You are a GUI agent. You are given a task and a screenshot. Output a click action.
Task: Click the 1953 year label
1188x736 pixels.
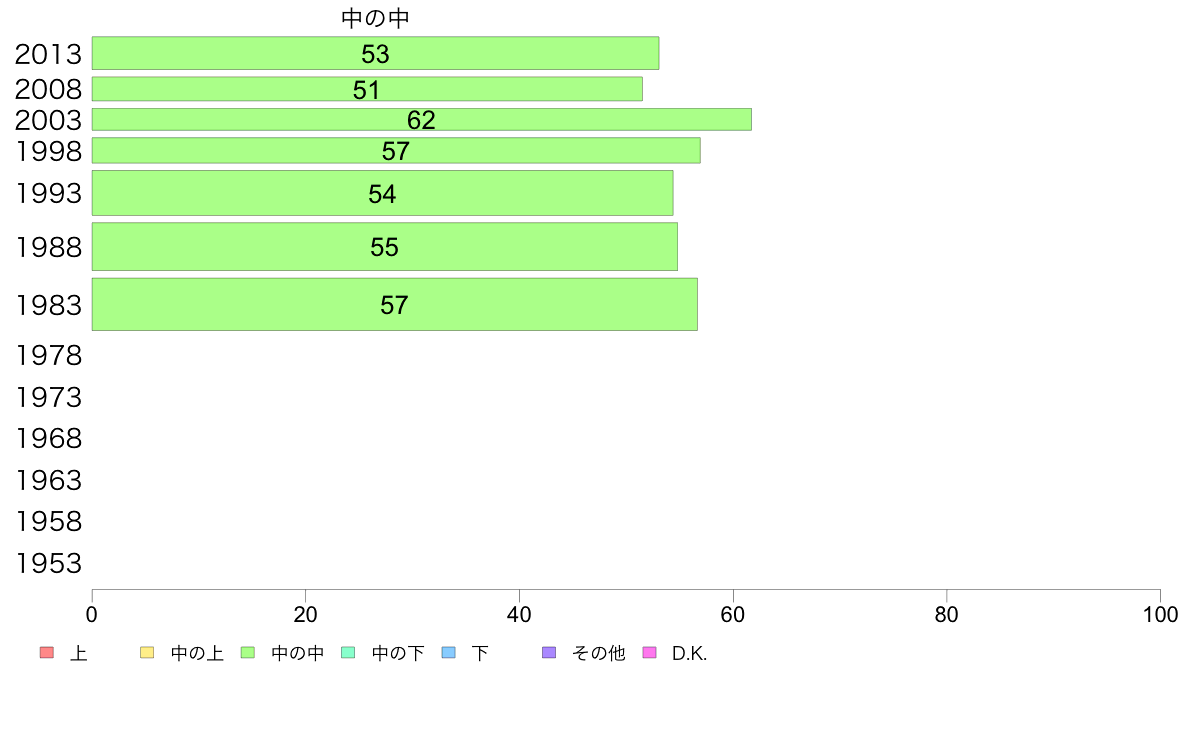click(x=48, y=563)
